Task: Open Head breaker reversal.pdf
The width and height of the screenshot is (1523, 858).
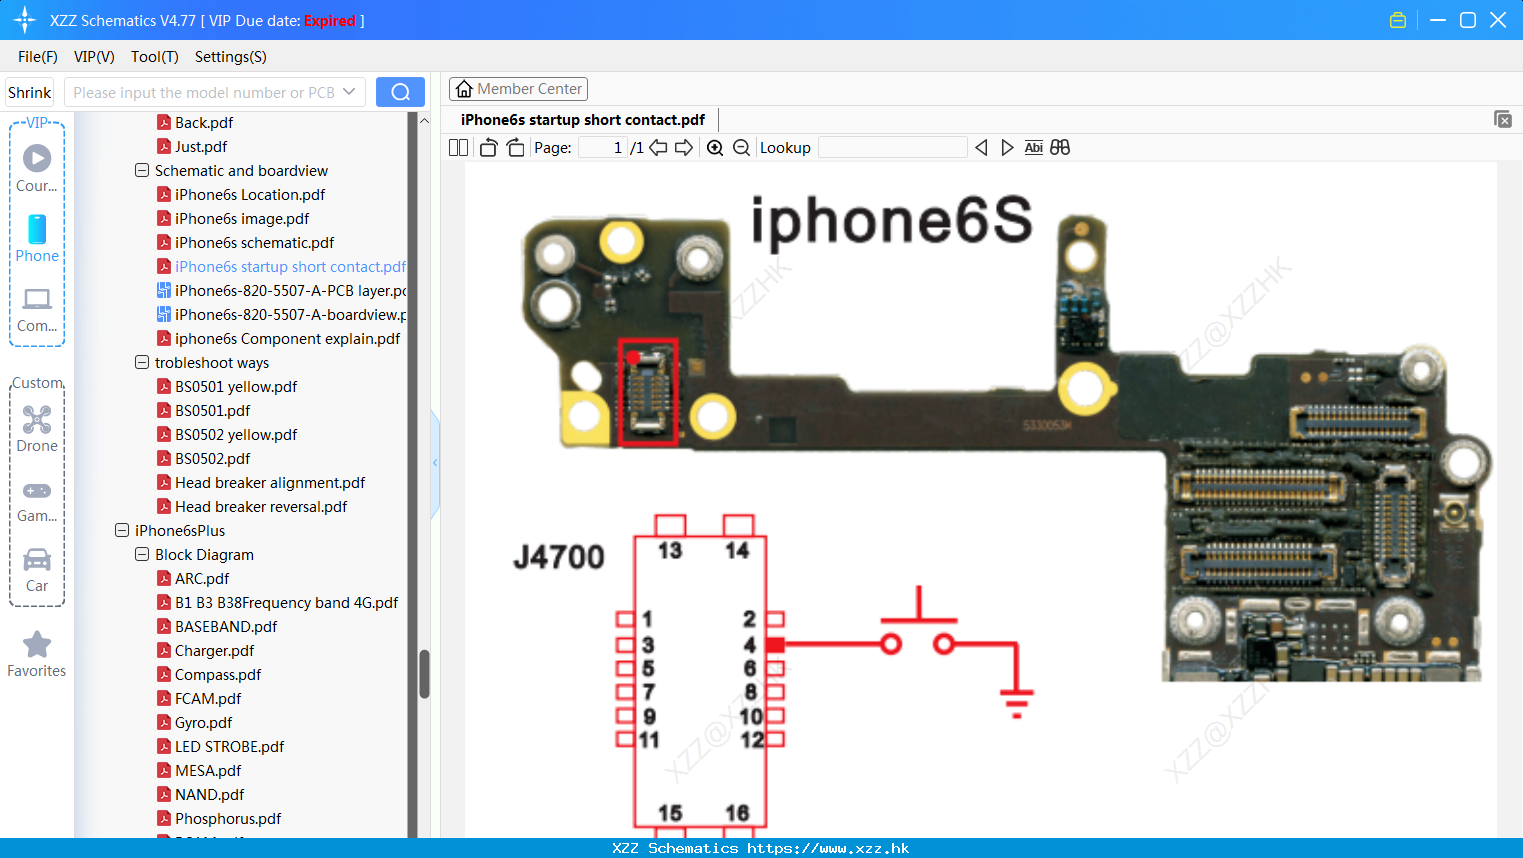Action: coord(261,506)
